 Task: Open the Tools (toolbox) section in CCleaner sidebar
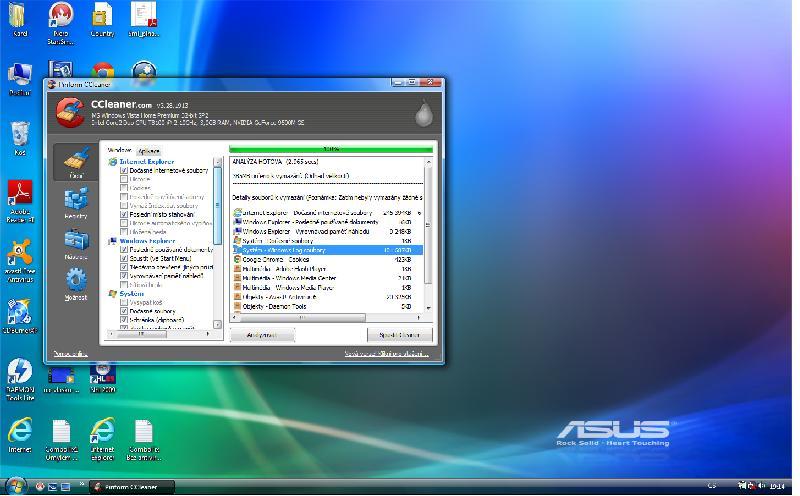[76, 243]
